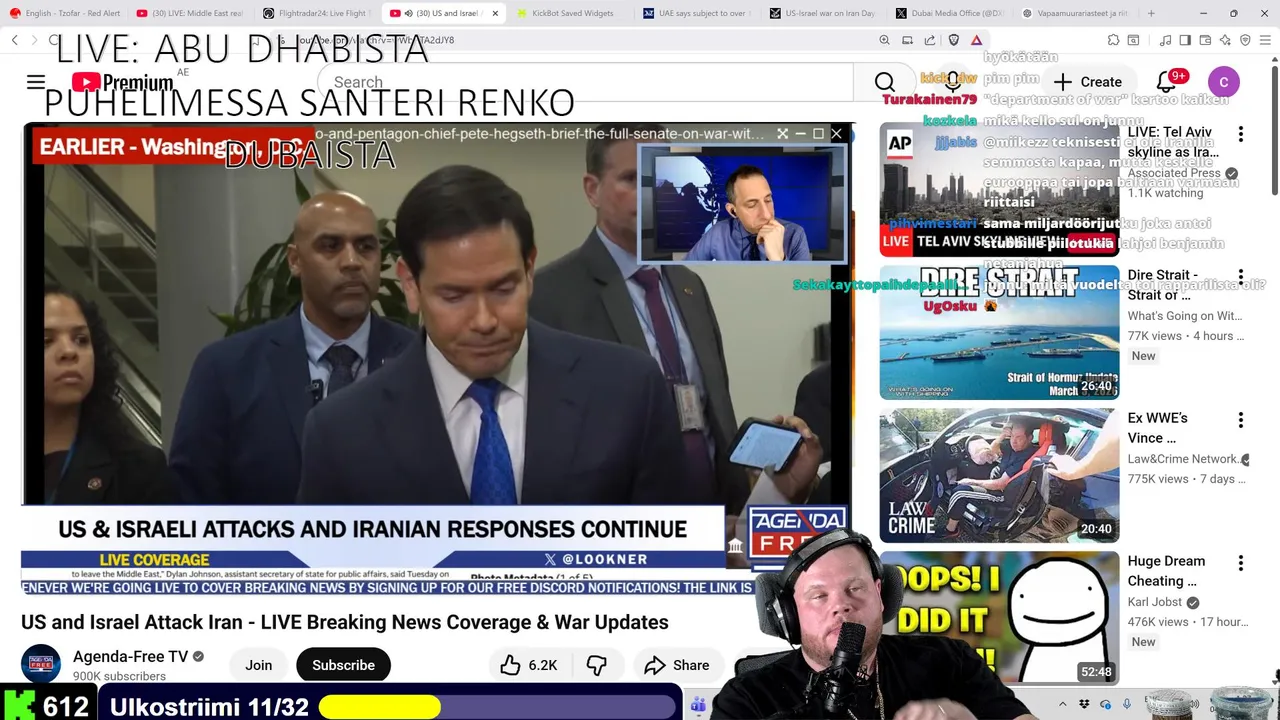The image size is (1280, 720).
Task: Click the 900K subscribers text
Action: (x=119, y=677)
